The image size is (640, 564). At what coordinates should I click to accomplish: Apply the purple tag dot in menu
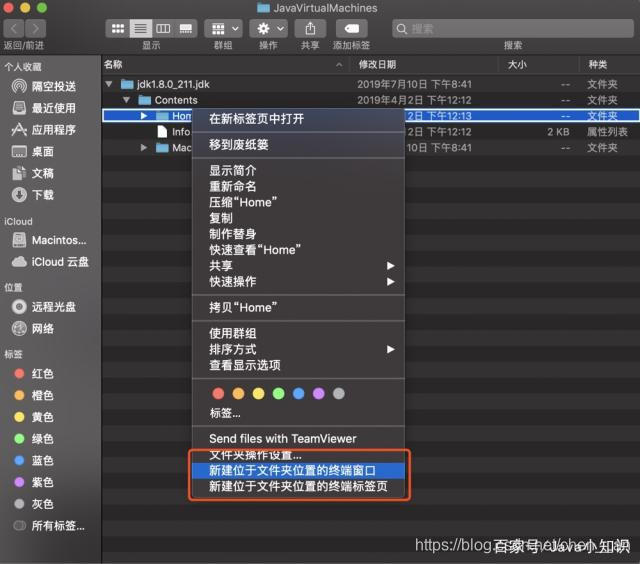318,393
